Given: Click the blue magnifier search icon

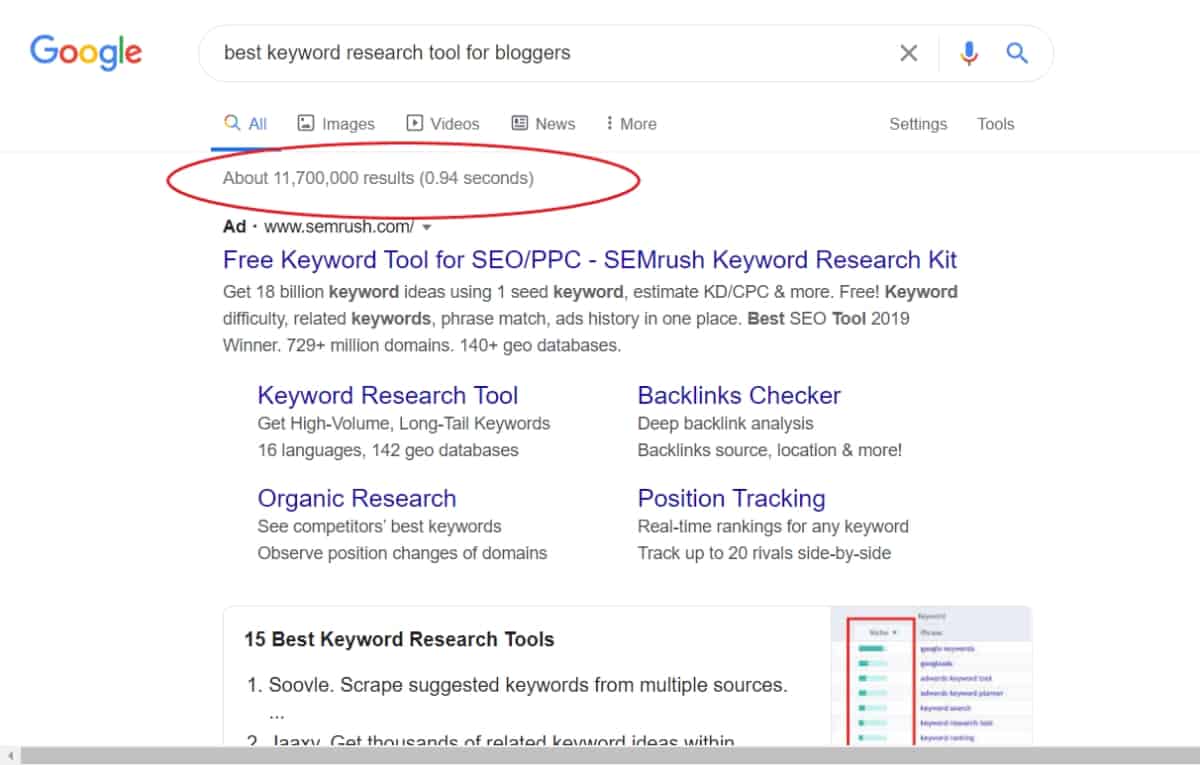Looking at the screenshot, I should click(x=1017, y=53).
